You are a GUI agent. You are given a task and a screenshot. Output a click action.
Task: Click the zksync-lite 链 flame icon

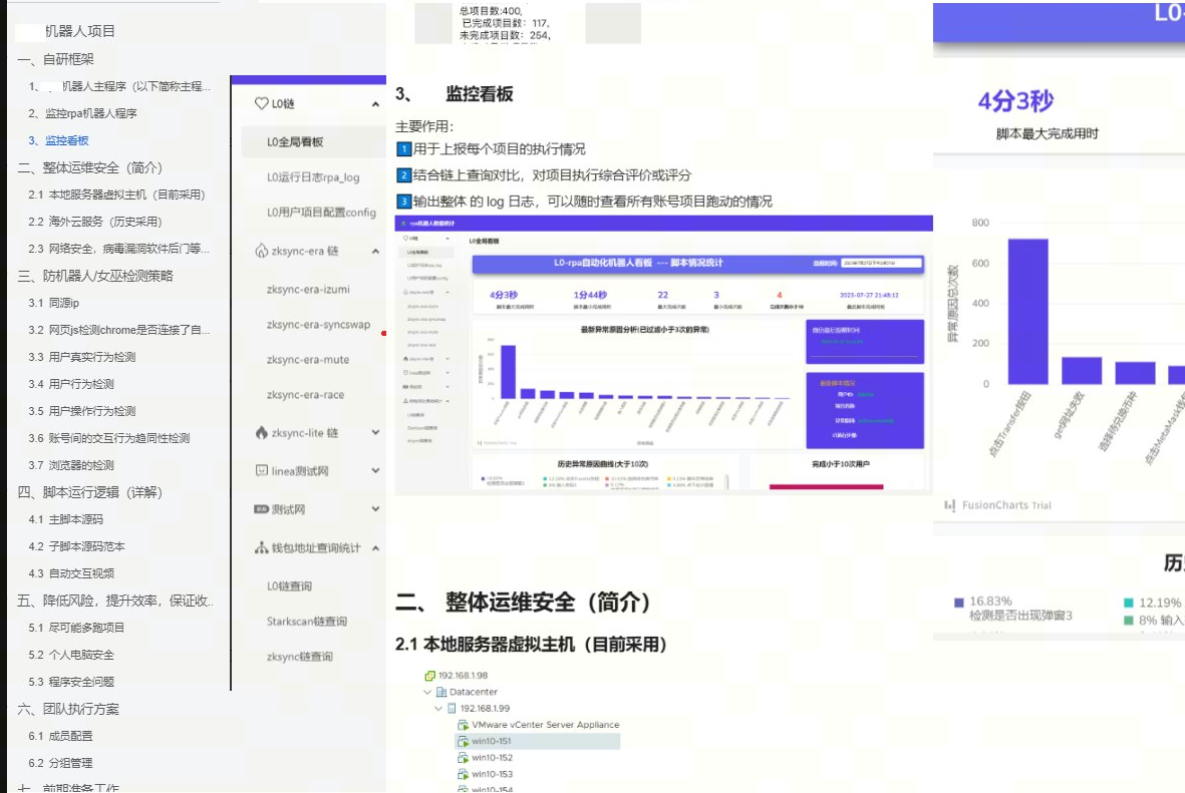pyautogui.click(x=262, y=433)
